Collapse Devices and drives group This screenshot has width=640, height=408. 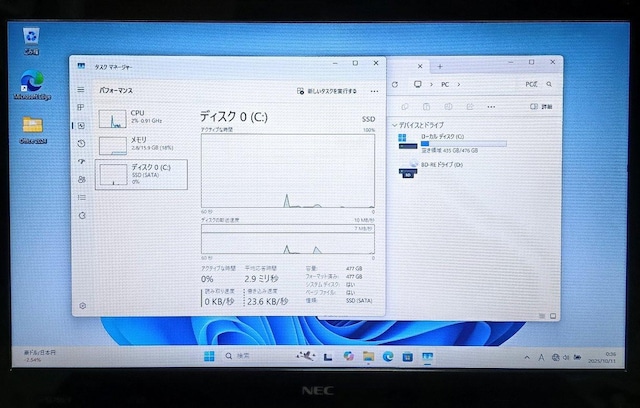click(394, 125)
